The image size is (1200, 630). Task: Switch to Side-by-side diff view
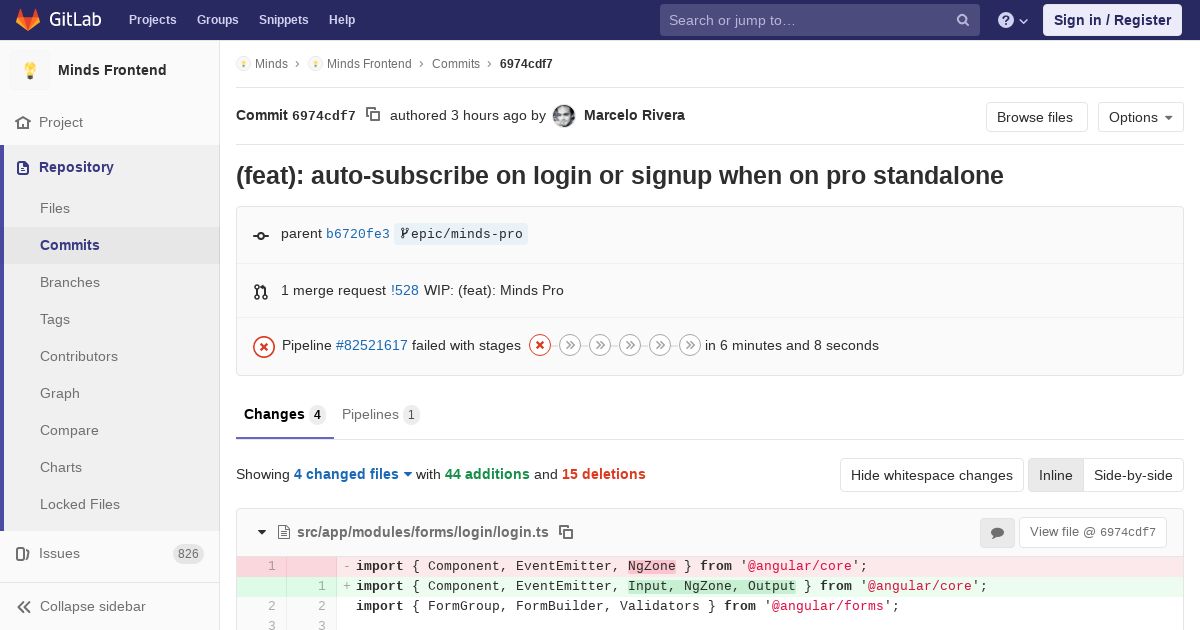pos(1133,475)
